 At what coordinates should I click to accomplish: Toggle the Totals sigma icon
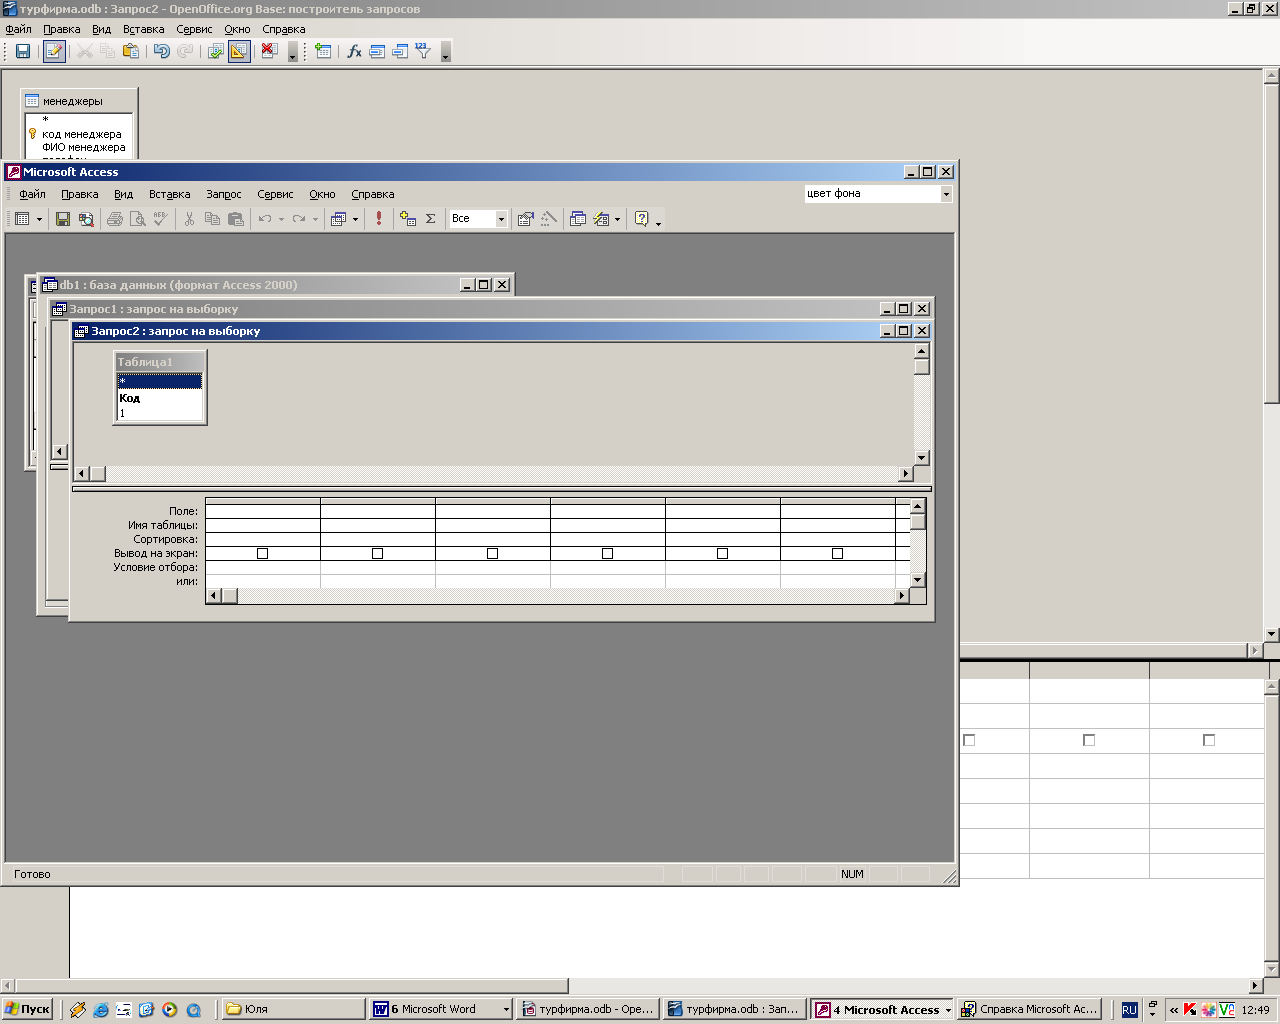click(x=431, y=219)
